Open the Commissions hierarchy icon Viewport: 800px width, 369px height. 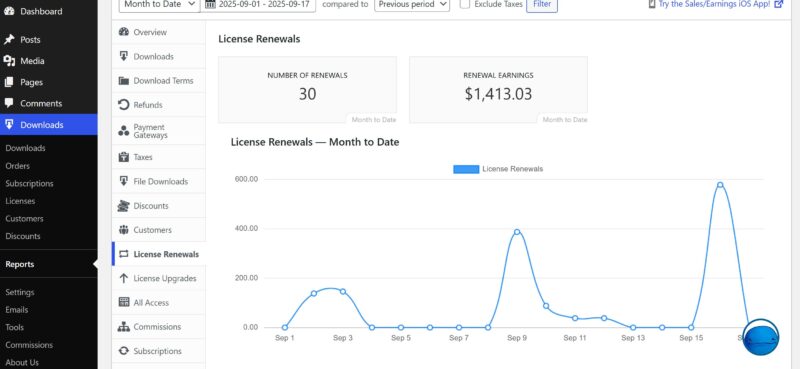click(x=123, y=327)
